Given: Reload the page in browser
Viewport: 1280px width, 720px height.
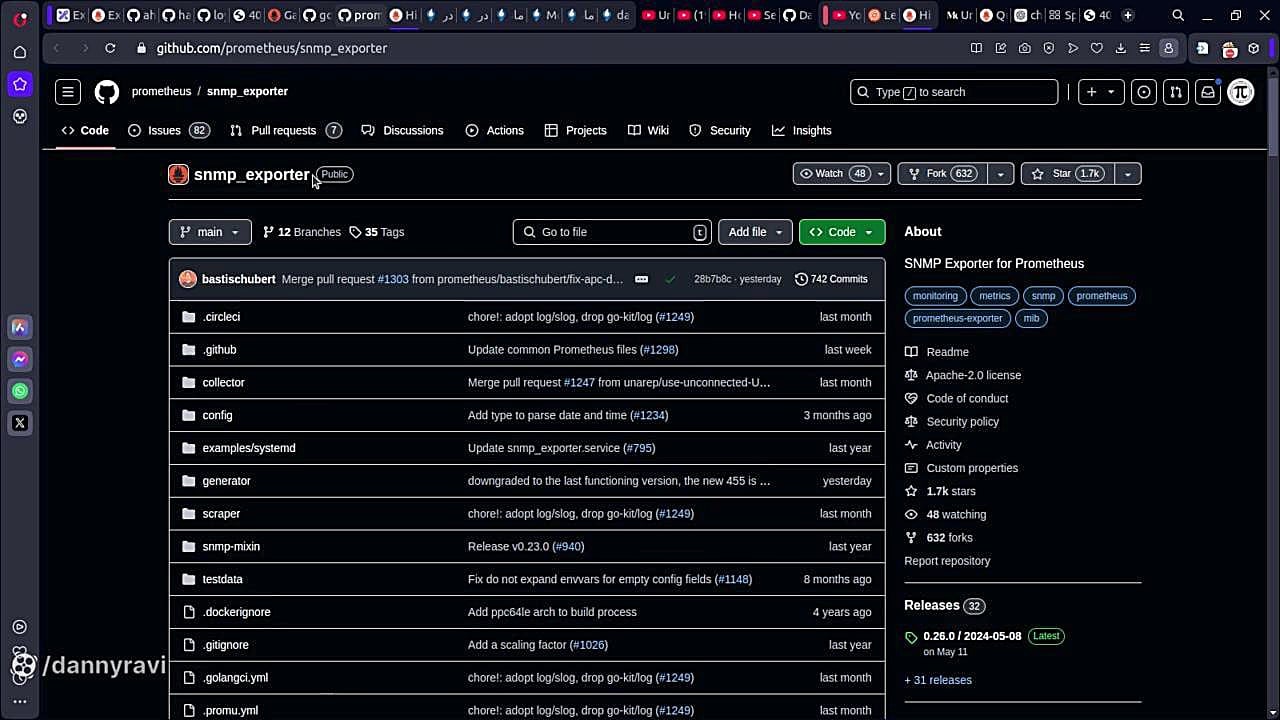Looking at the screenshot, I should click(110, 48).
